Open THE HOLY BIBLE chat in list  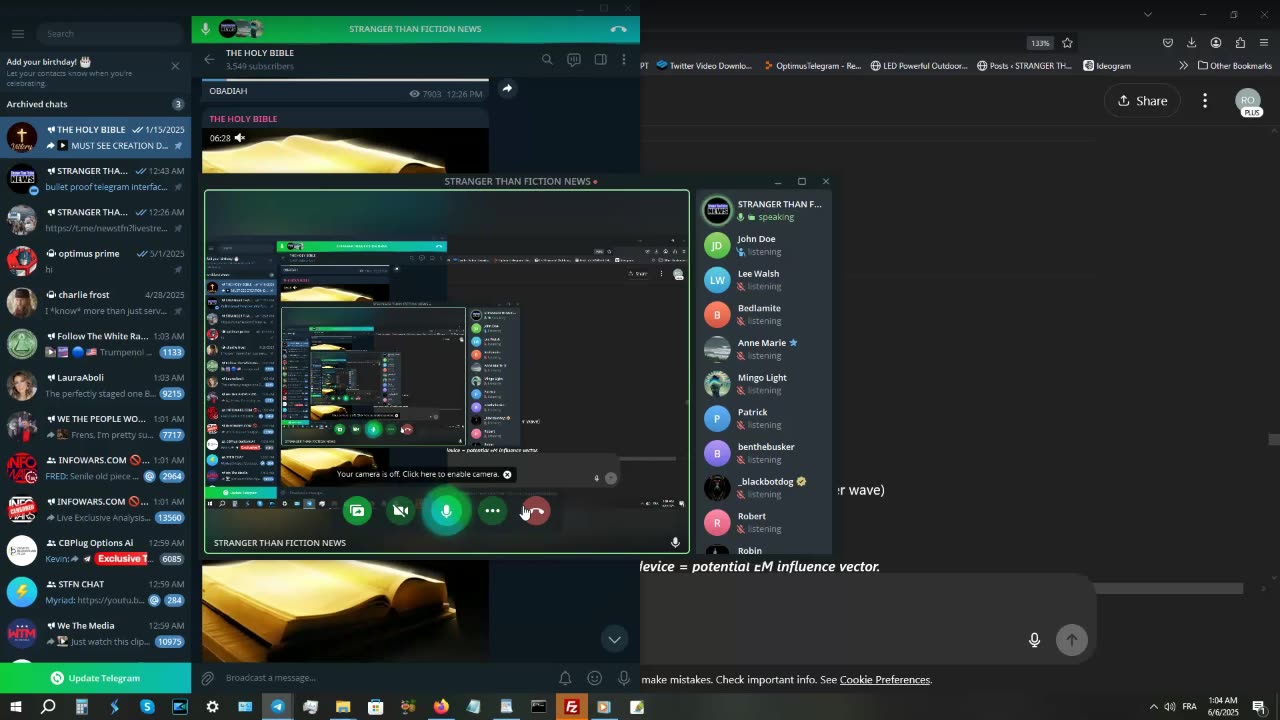95,138
